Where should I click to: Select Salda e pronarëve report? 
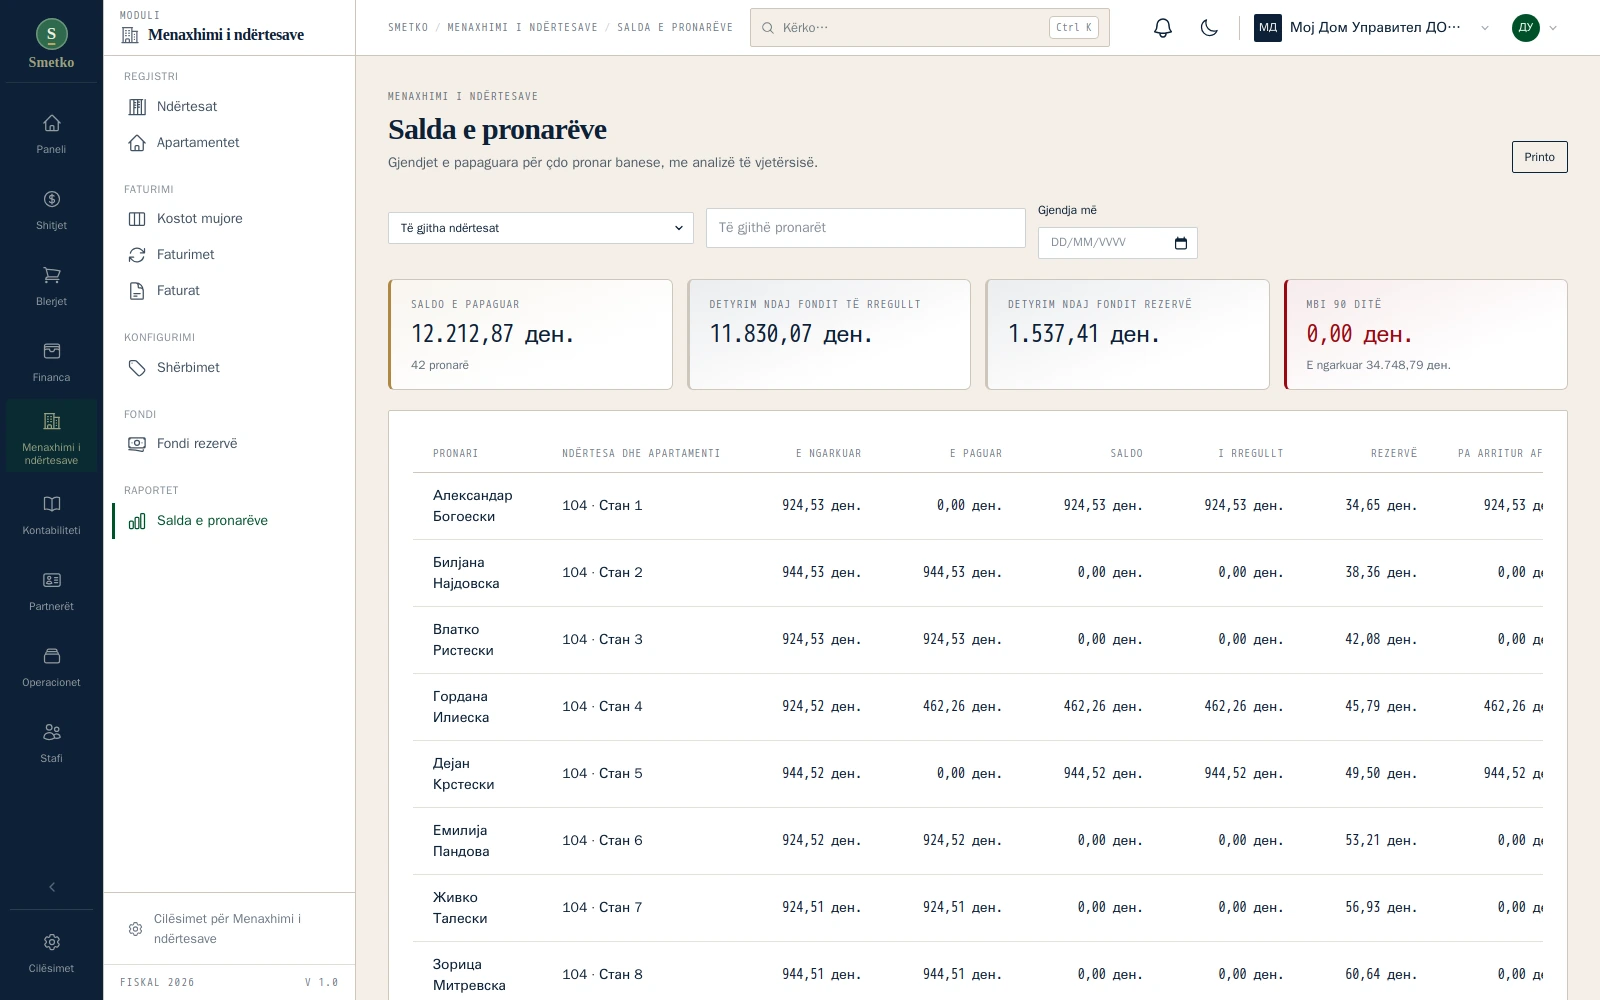point(230,521)
